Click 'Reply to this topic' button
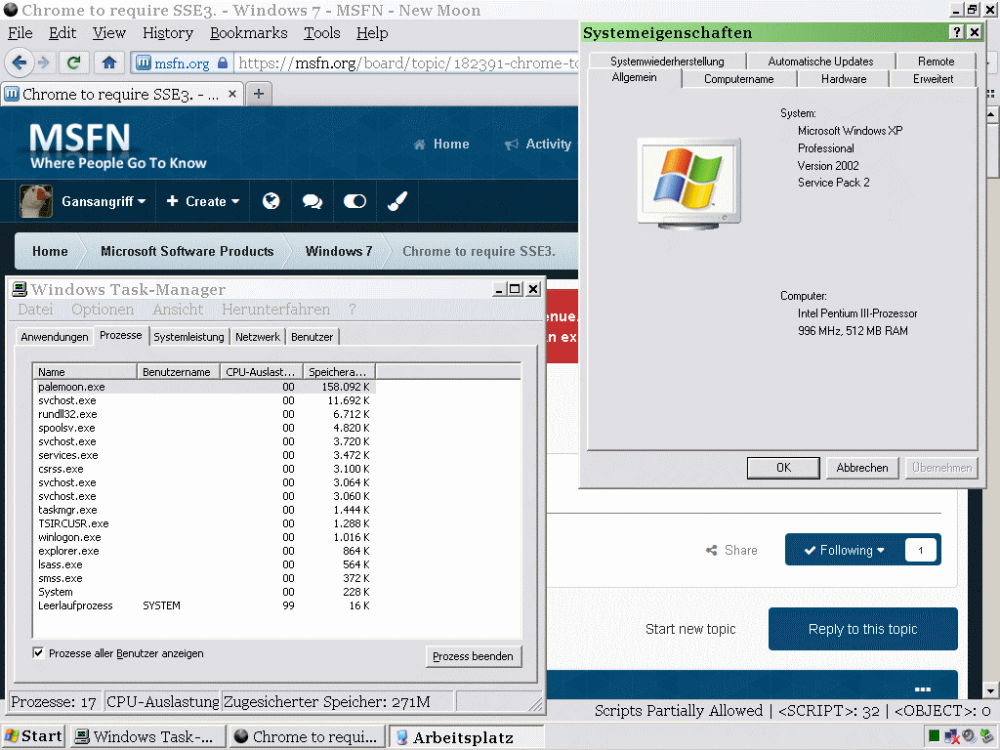Viewport: 1000px width, 750px height. [x=862, y=629]
